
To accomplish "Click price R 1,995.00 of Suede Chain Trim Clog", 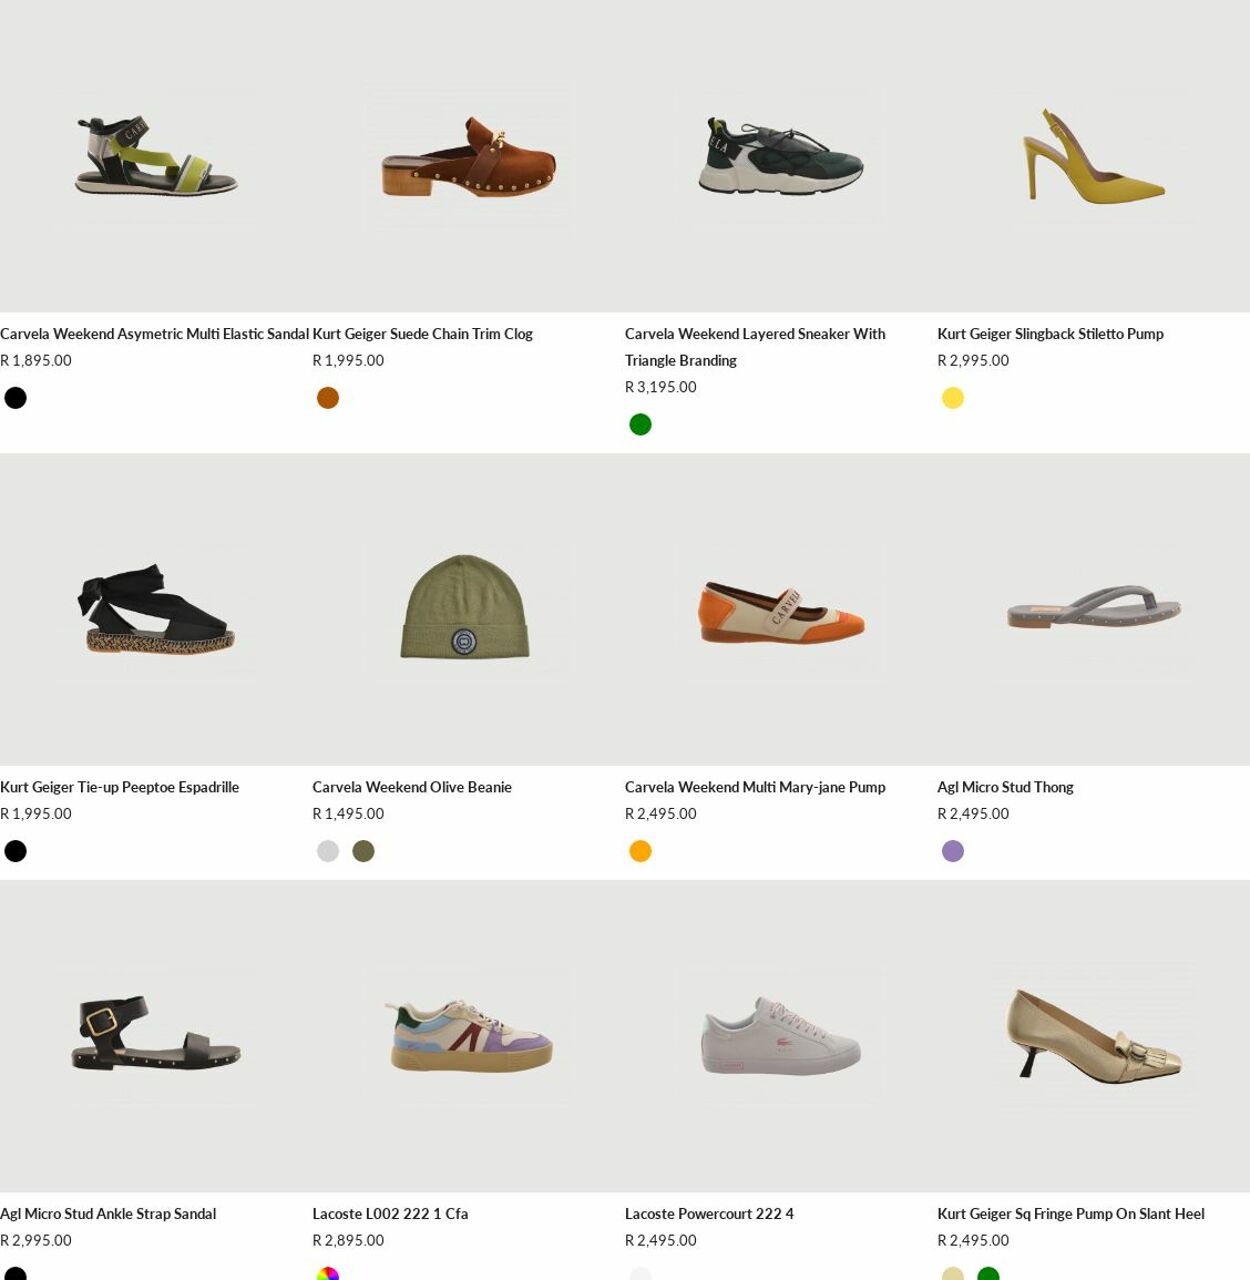I will pos(348,360).
